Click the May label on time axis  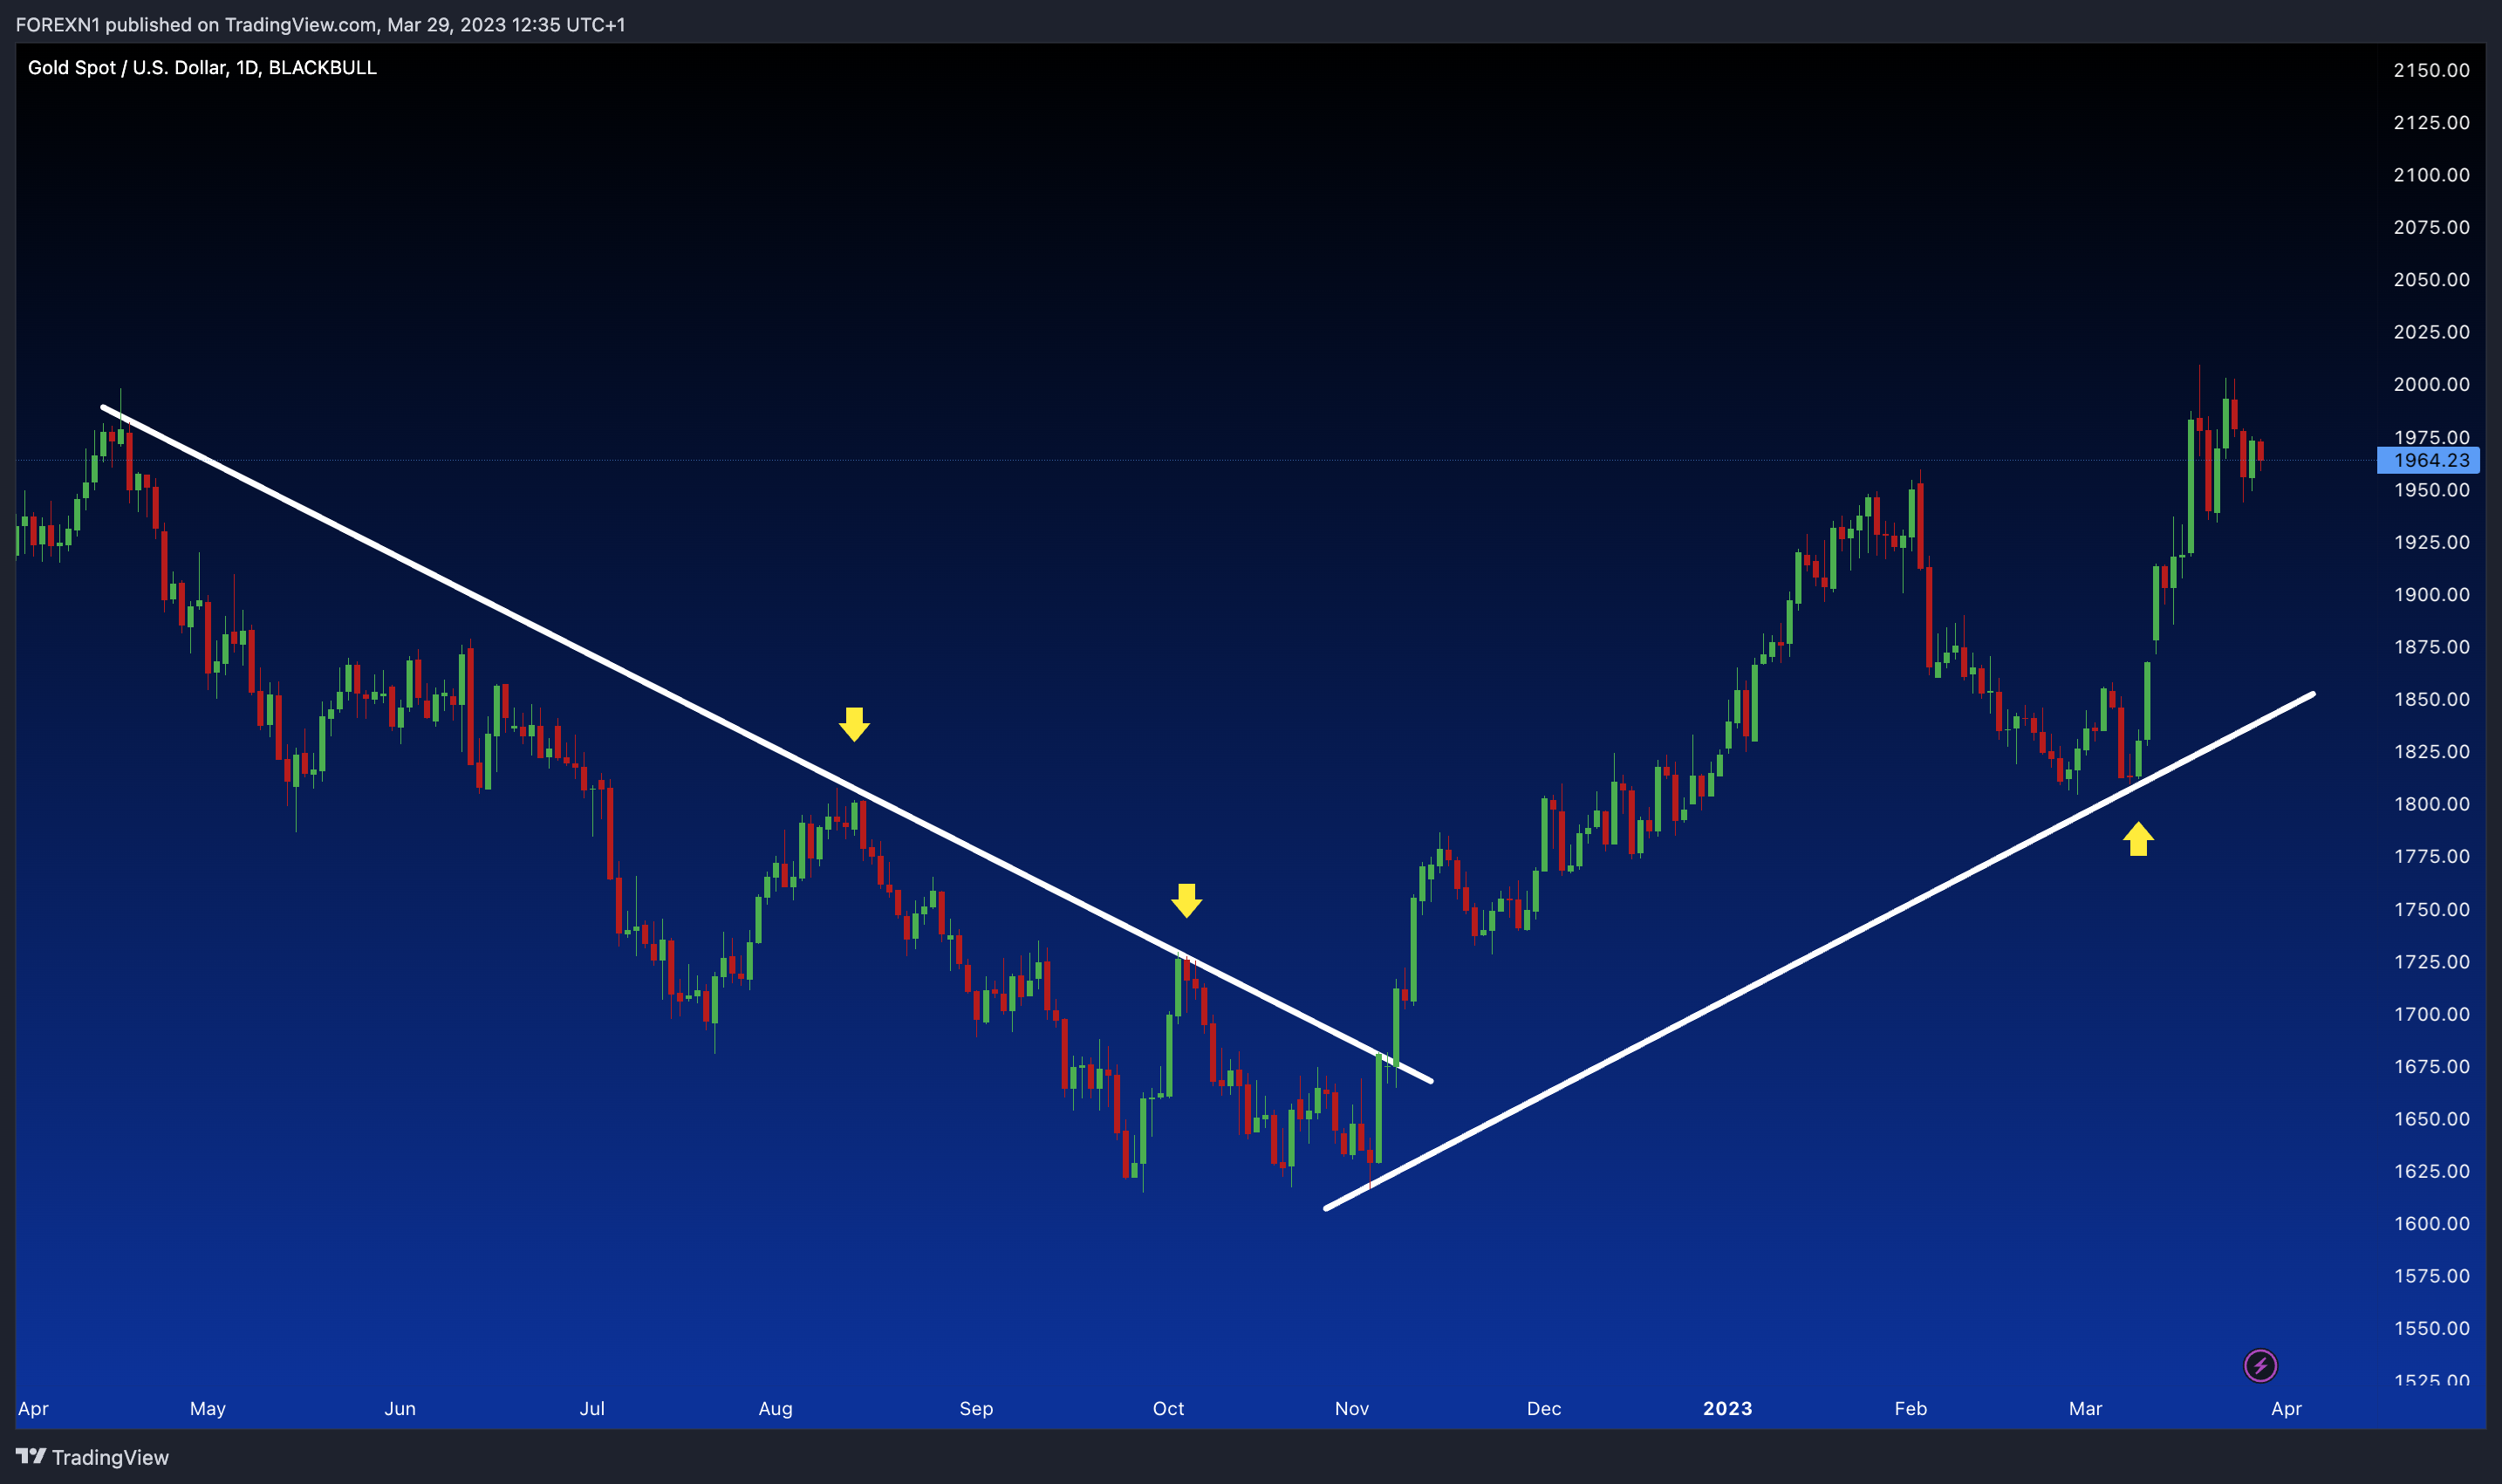(207, 1408)
